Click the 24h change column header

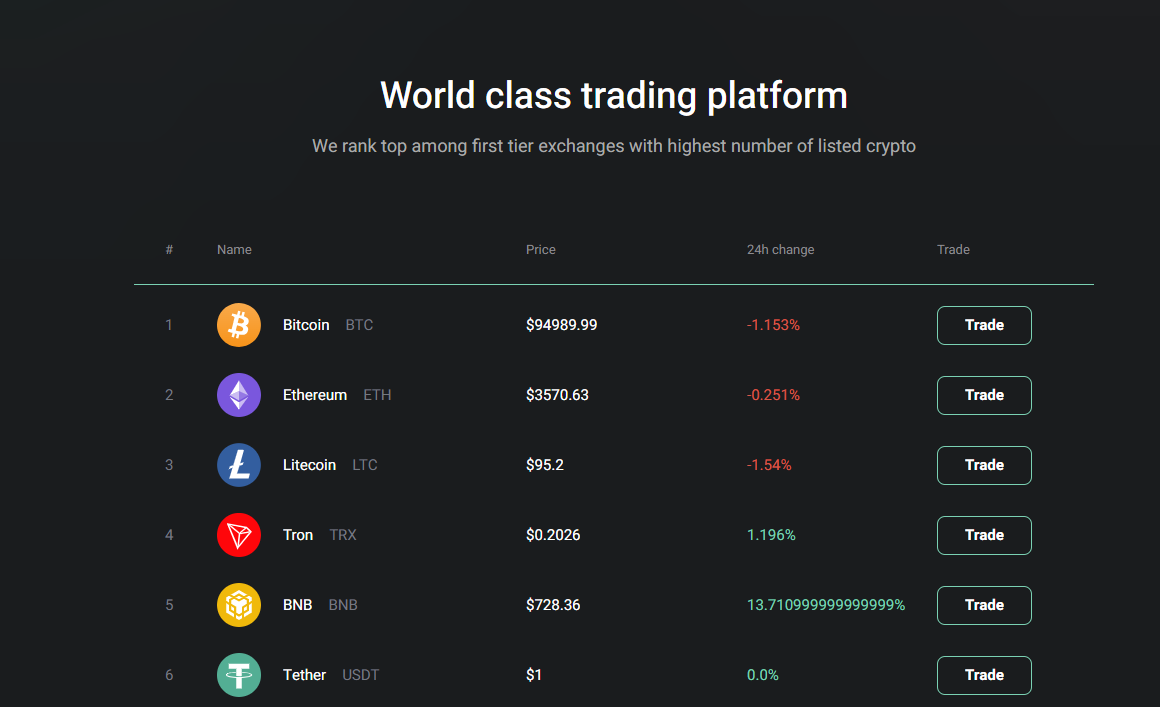780,250
